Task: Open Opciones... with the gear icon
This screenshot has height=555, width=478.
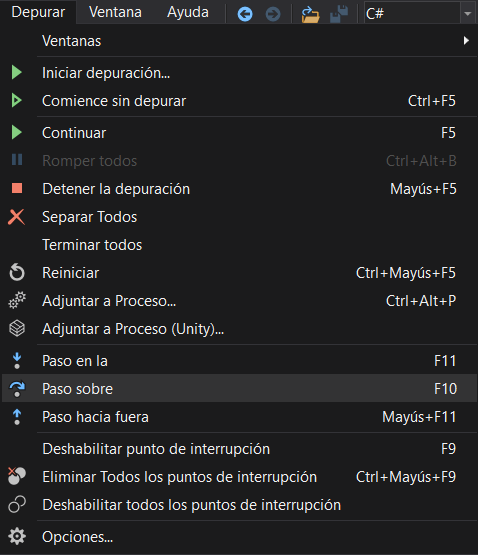Action: coord(239,537)
